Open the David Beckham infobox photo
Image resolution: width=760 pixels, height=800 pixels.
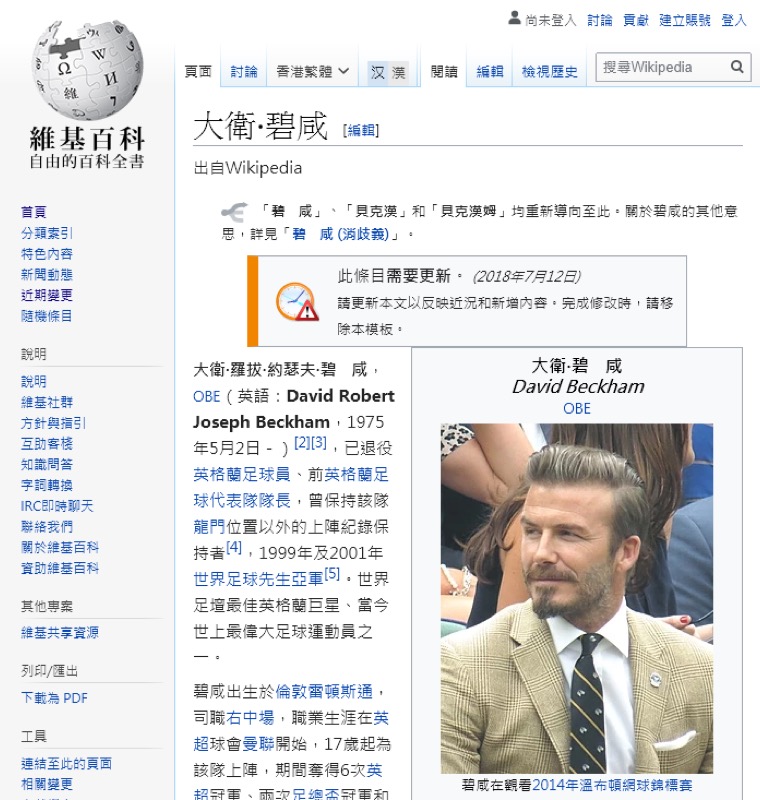[577, 598]
